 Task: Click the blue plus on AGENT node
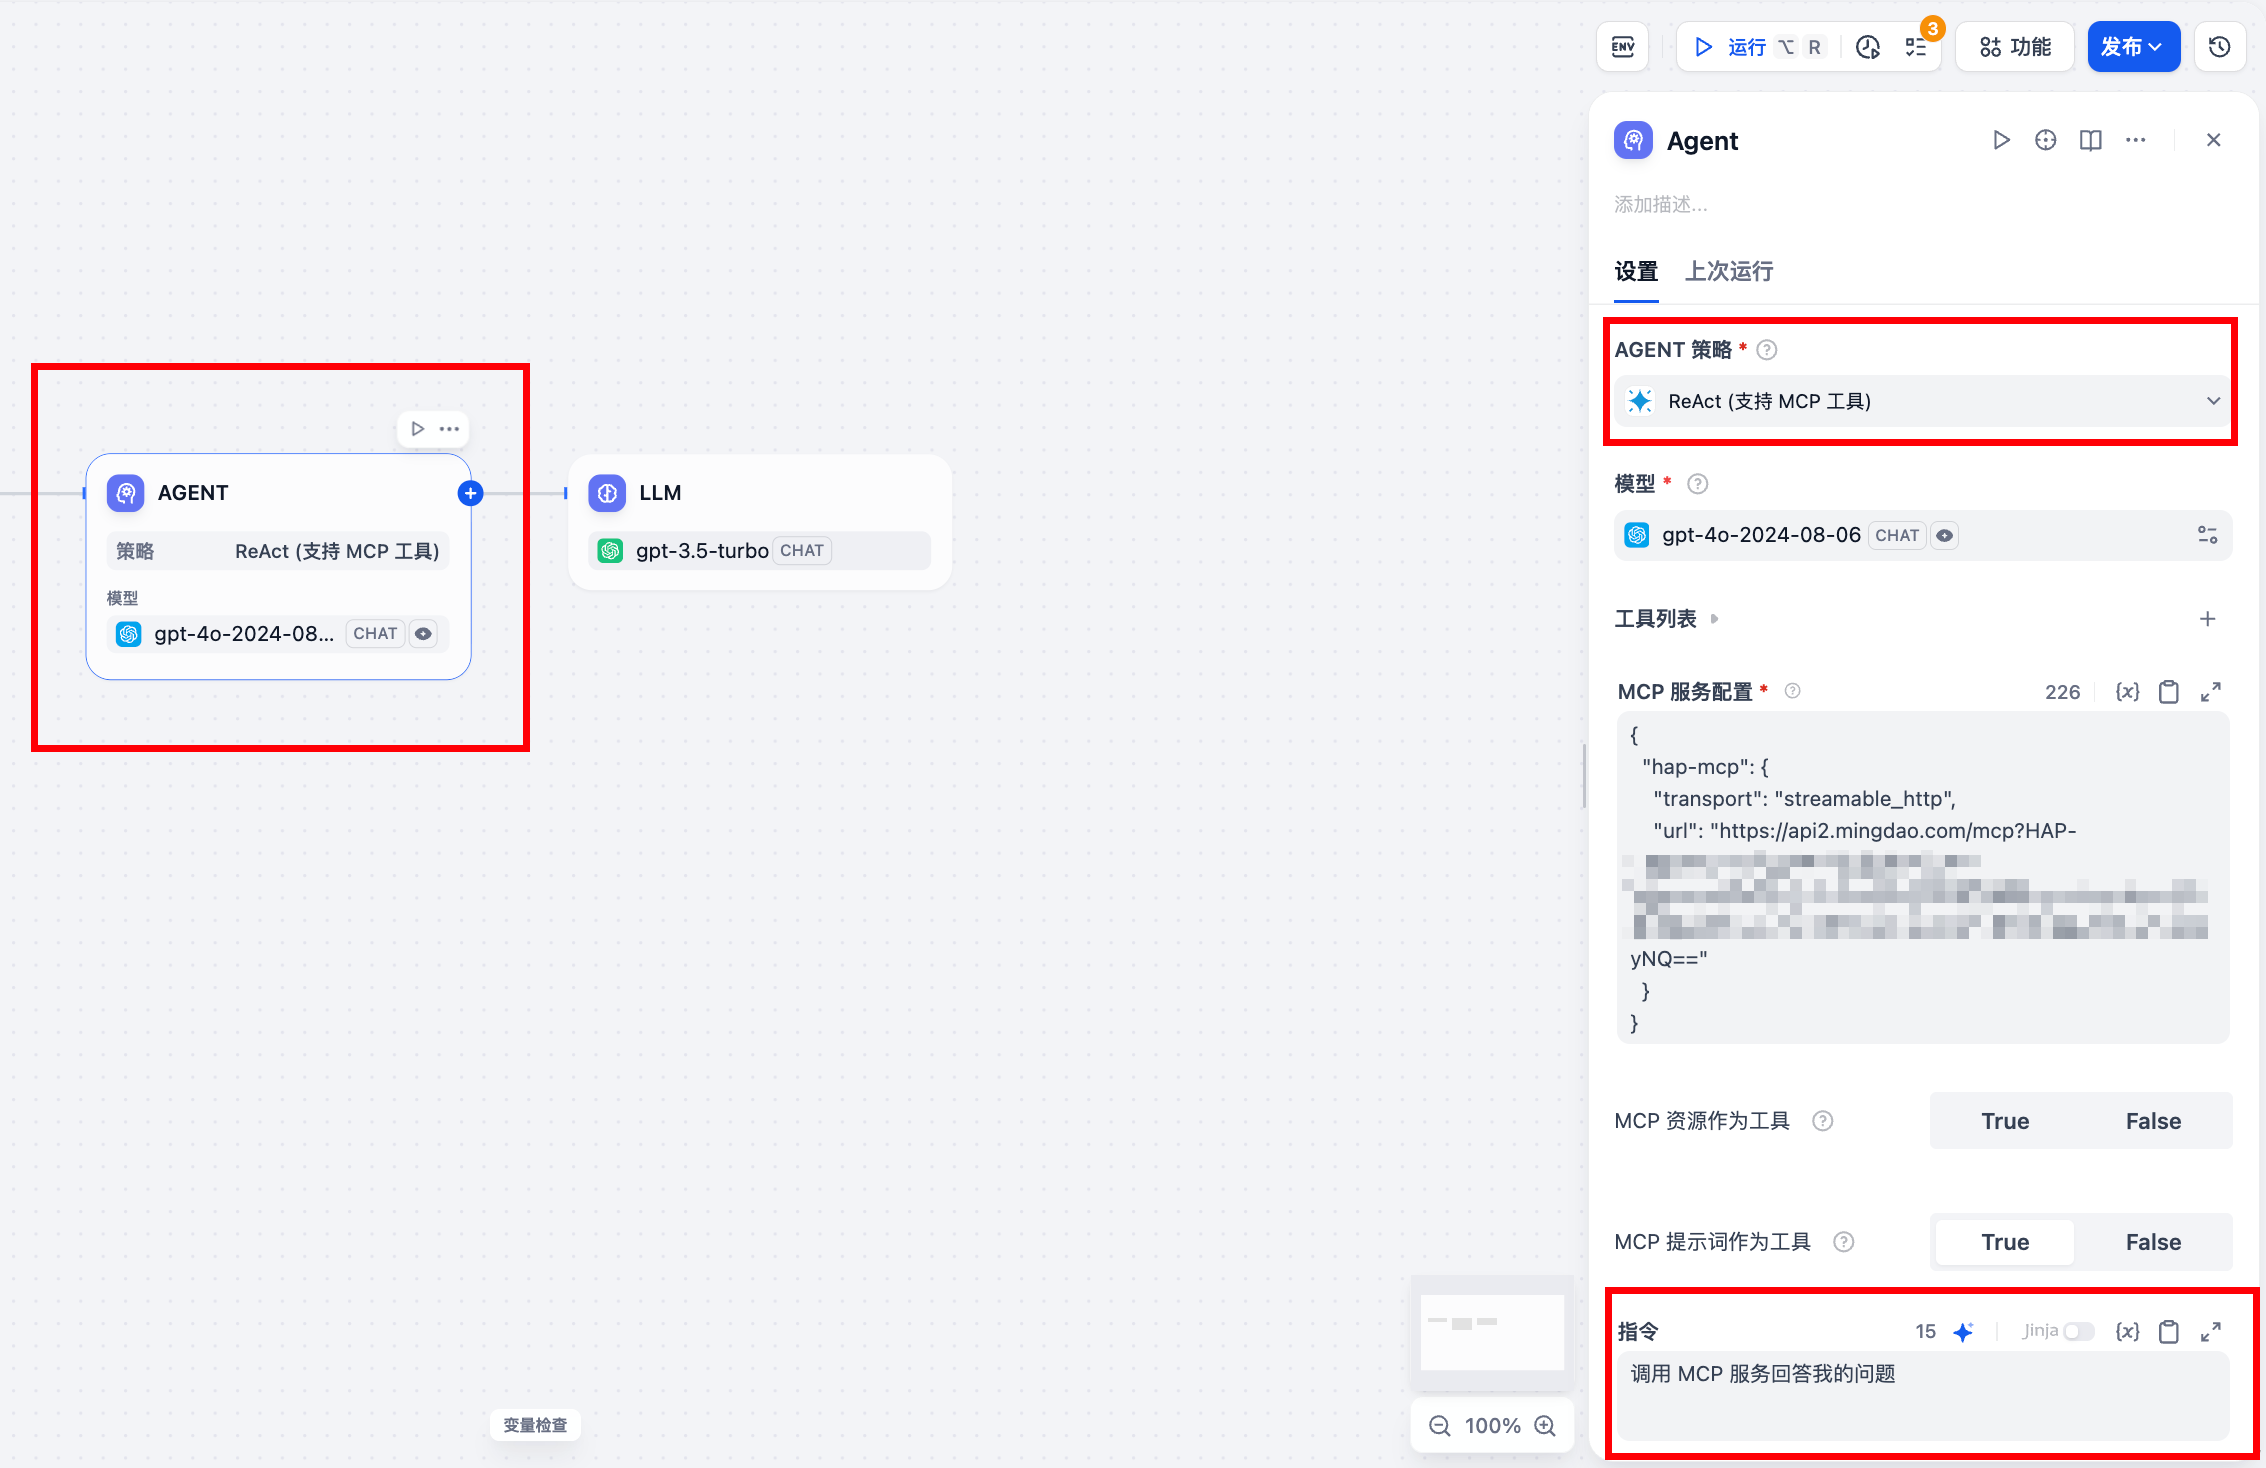(470, 493)
